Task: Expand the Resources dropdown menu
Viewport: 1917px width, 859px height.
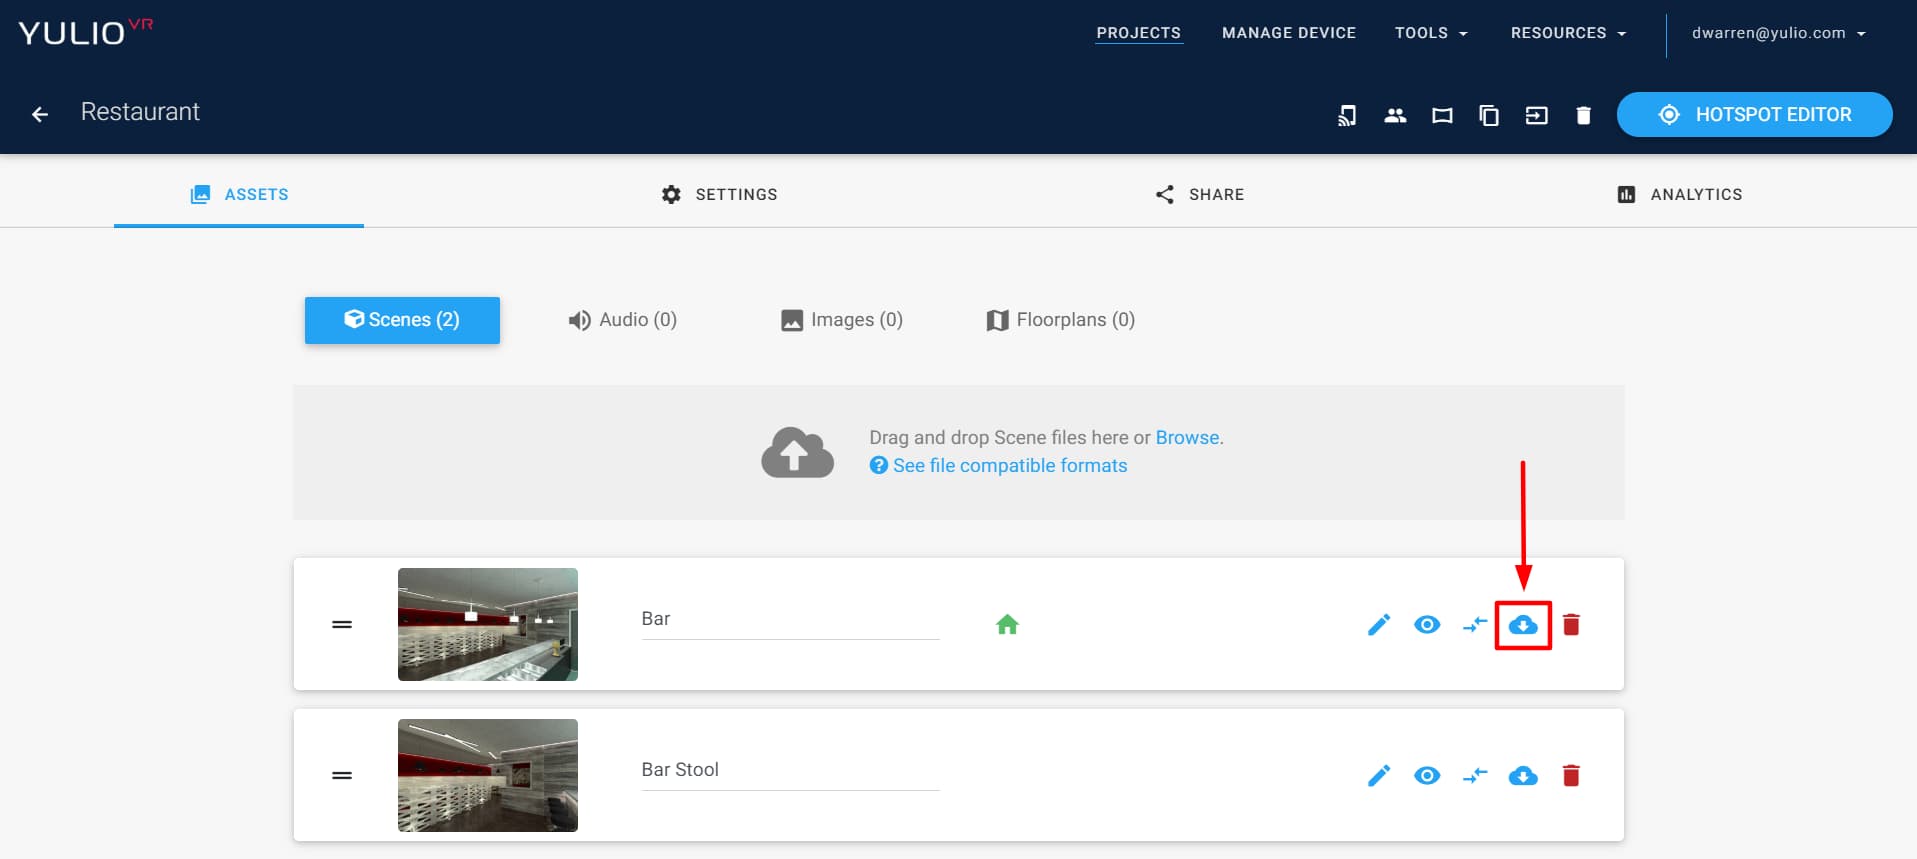Action: [1568, 33]
